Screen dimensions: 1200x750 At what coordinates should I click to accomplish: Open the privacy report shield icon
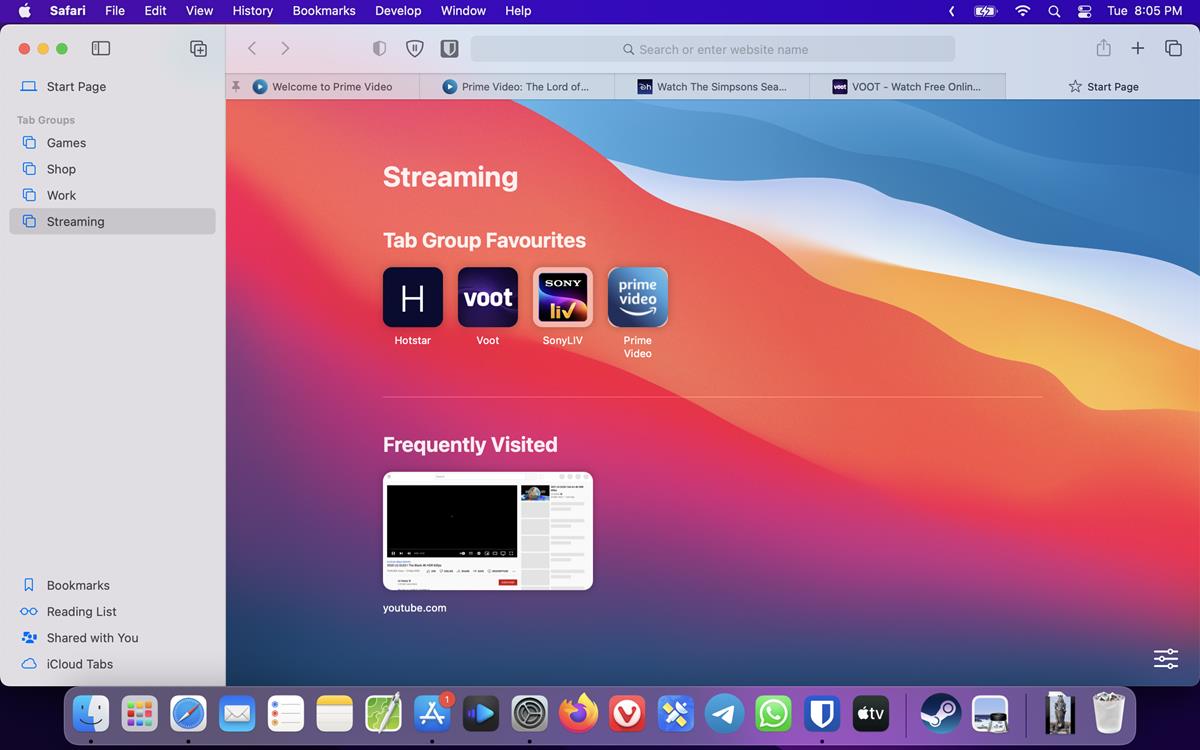(379, 48)
